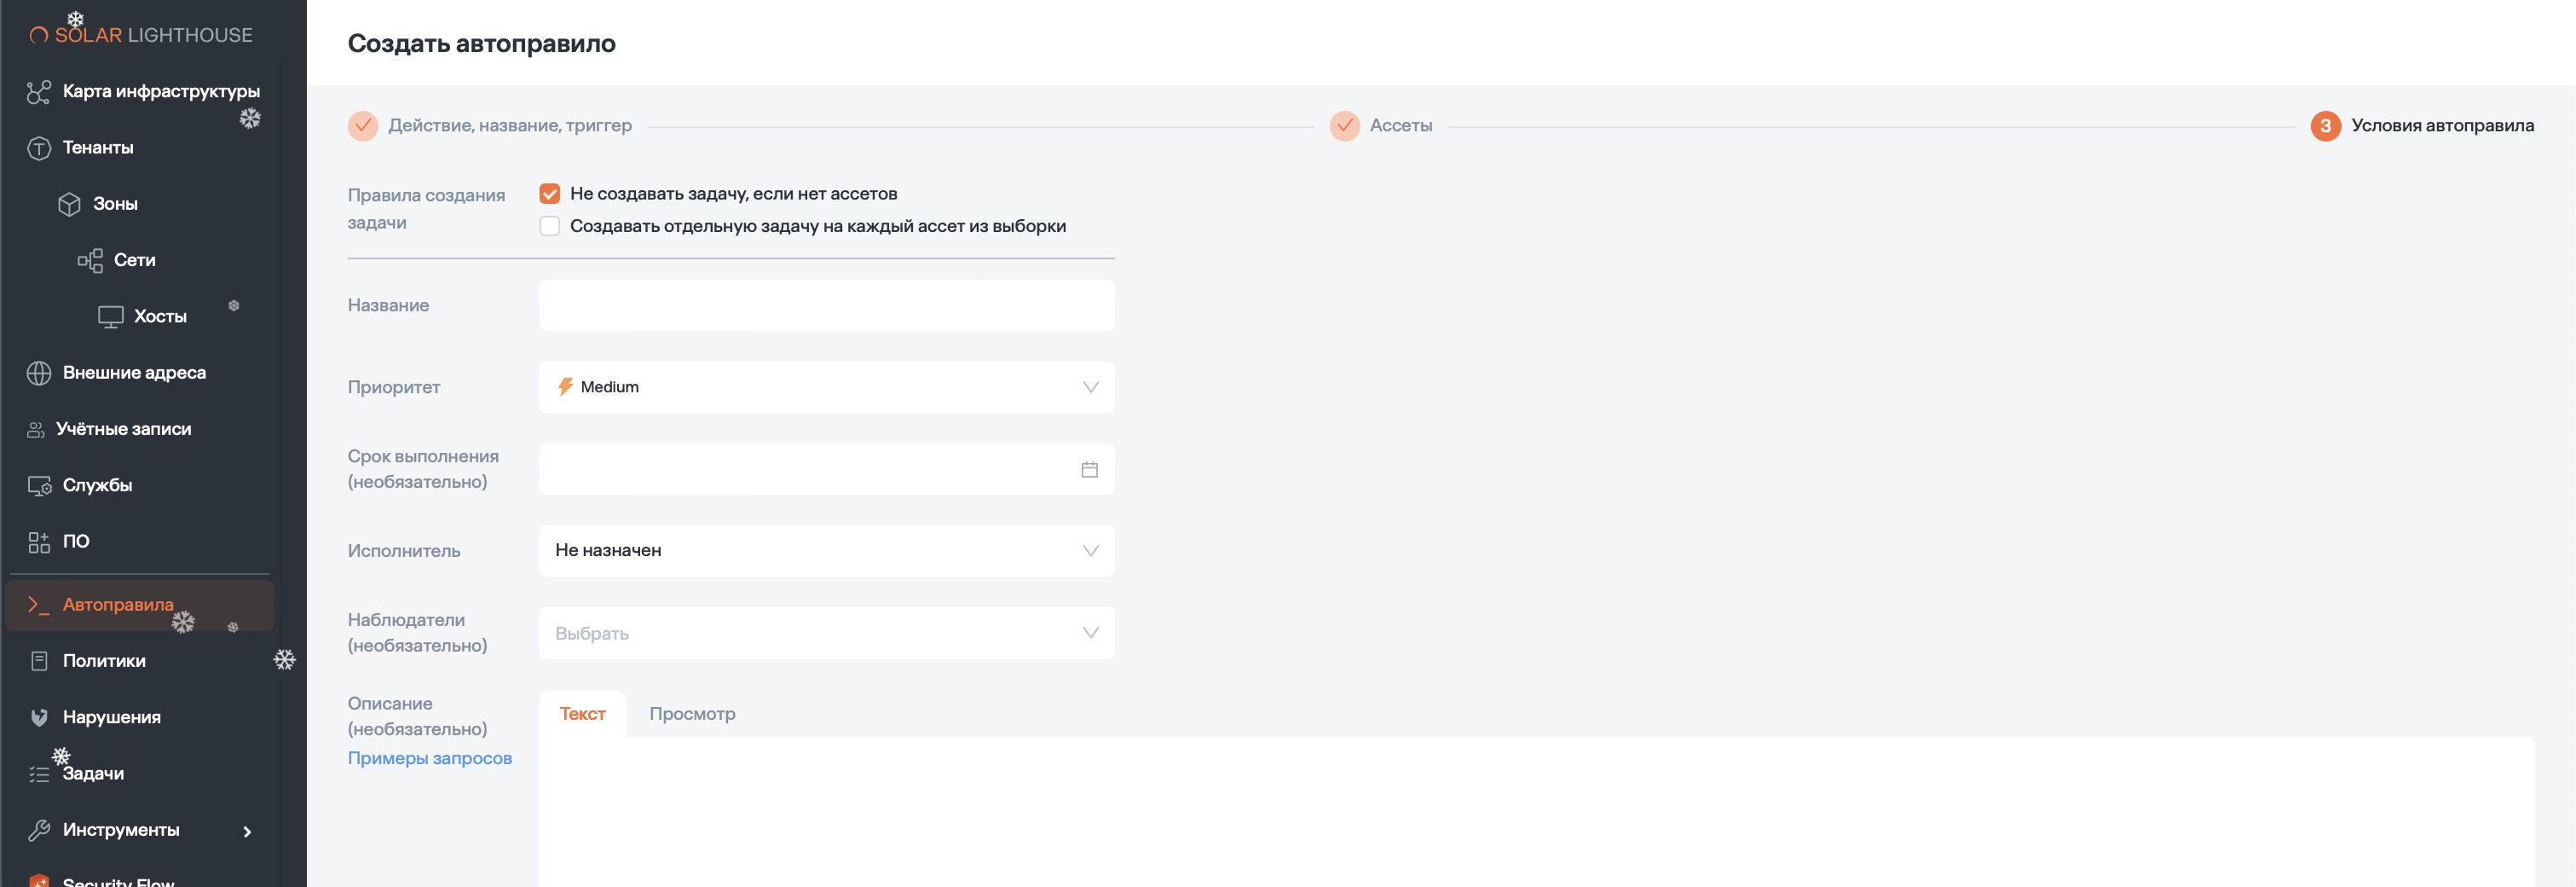Click the Учётные записи users icon

tap(36, 429)
